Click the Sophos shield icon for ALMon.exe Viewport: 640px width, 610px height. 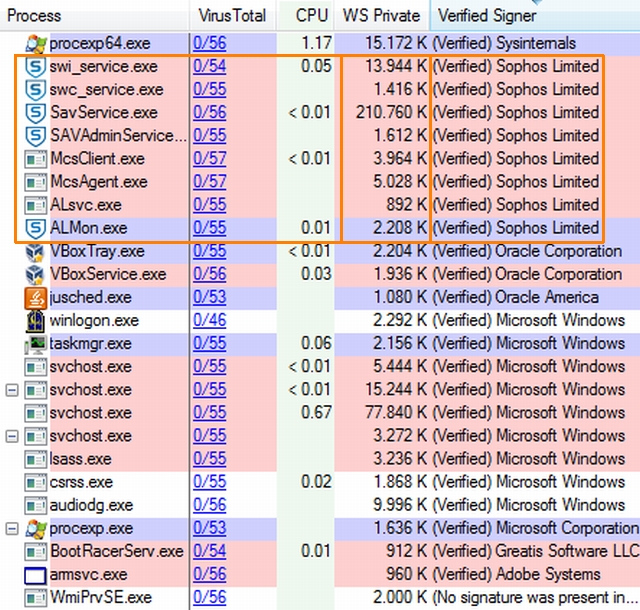[x=36, y=228]
